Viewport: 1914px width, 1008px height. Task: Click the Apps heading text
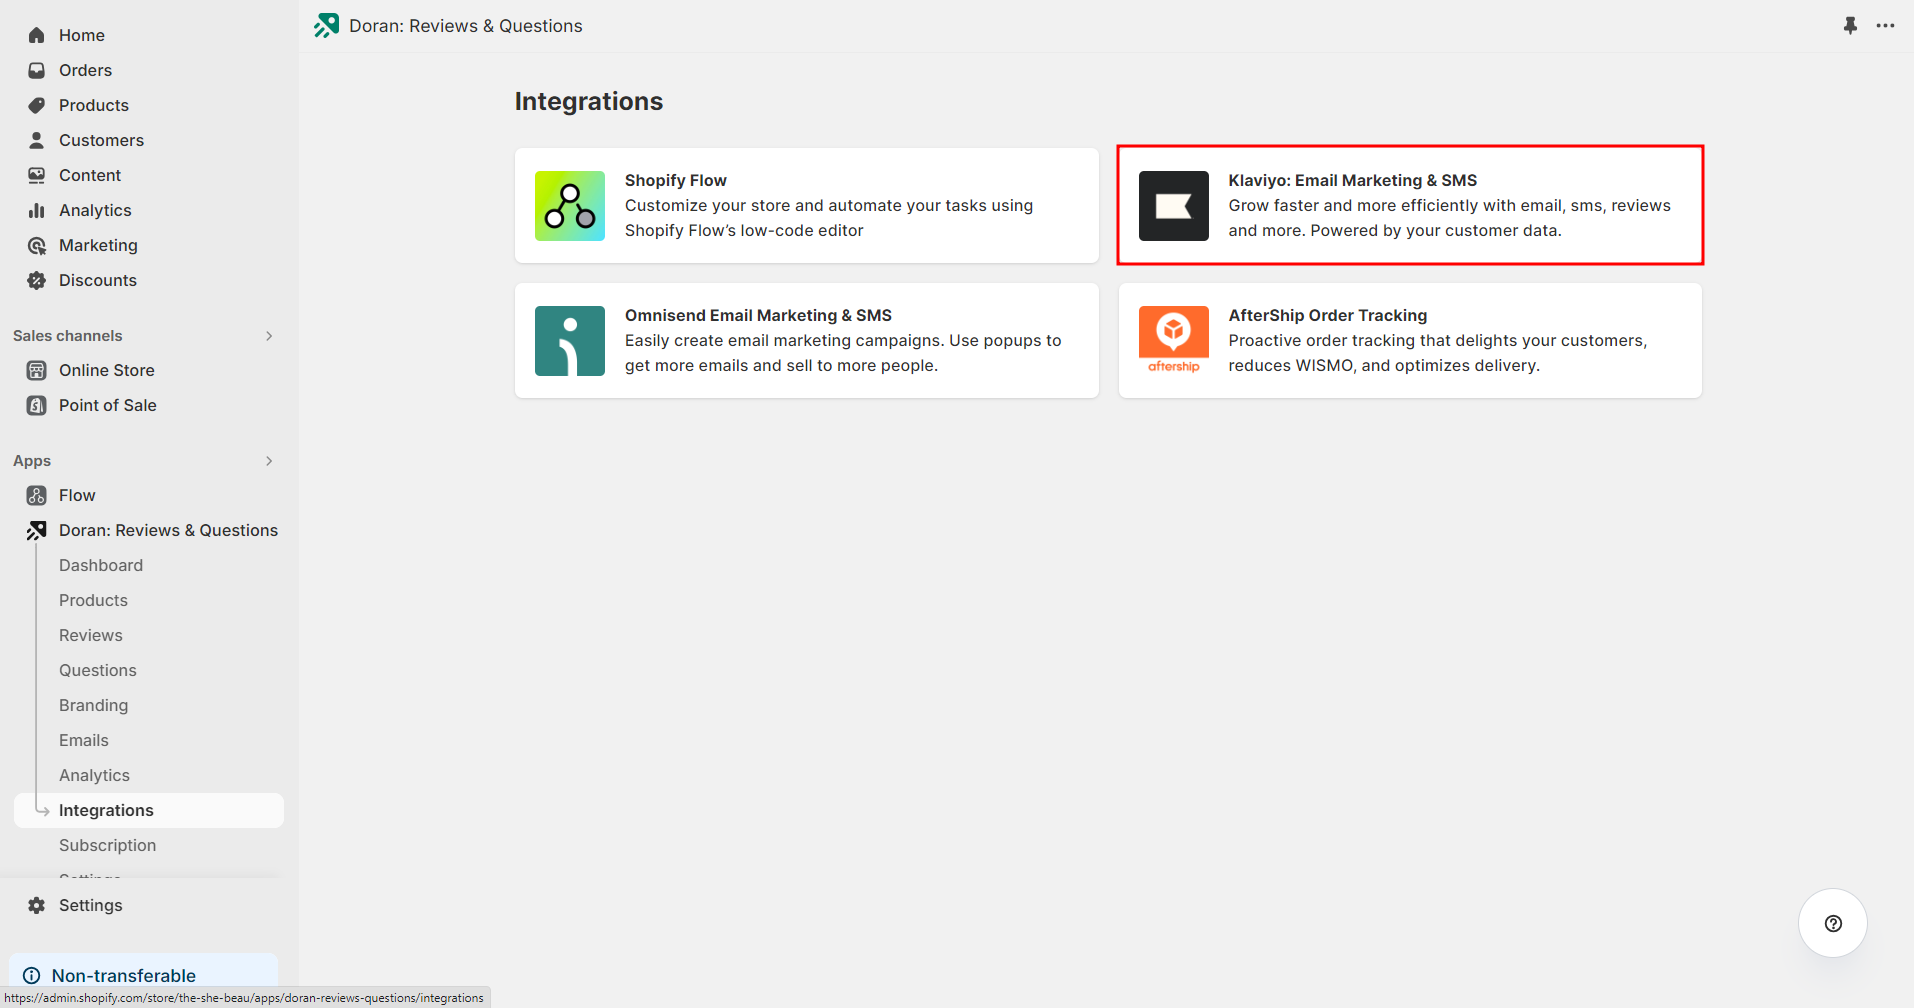[32, 461]
